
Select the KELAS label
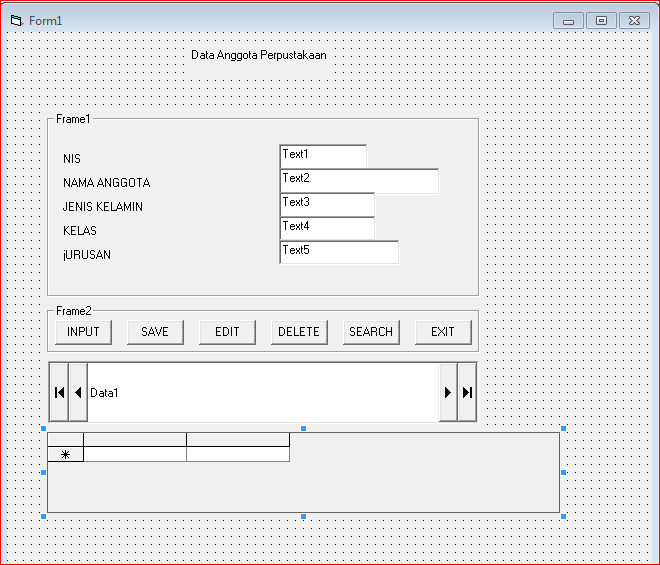click(x=80, y=231)
